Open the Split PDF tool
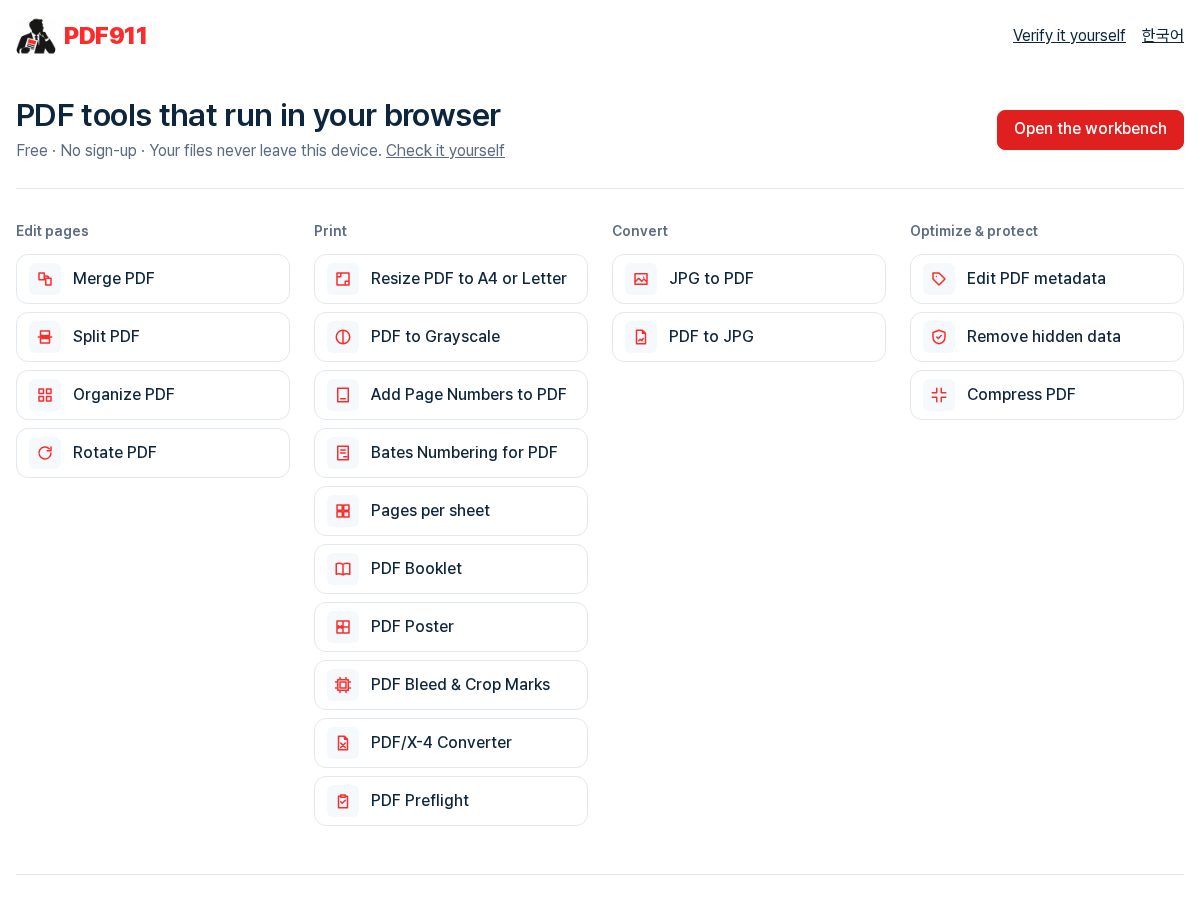 (153, 337)
